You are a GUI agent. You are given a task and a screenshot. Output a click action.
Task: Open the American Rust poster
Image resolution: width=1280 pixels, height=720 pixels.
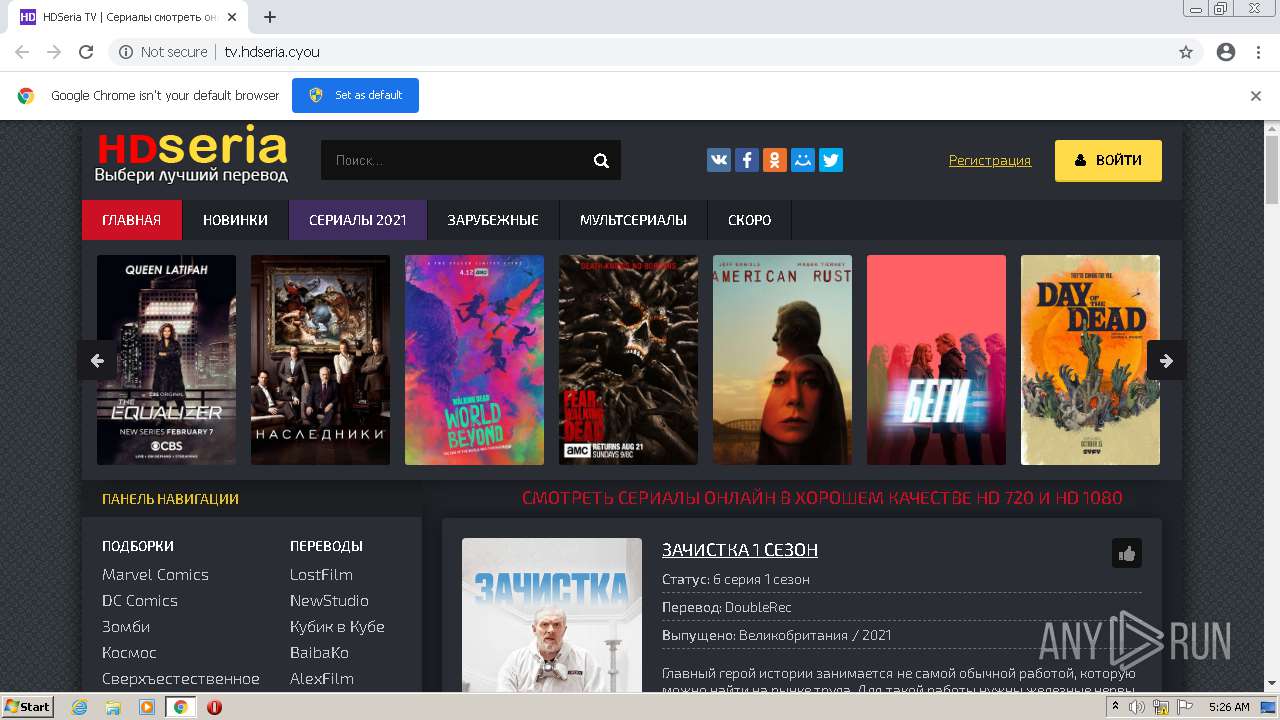[x=782, y=360]
